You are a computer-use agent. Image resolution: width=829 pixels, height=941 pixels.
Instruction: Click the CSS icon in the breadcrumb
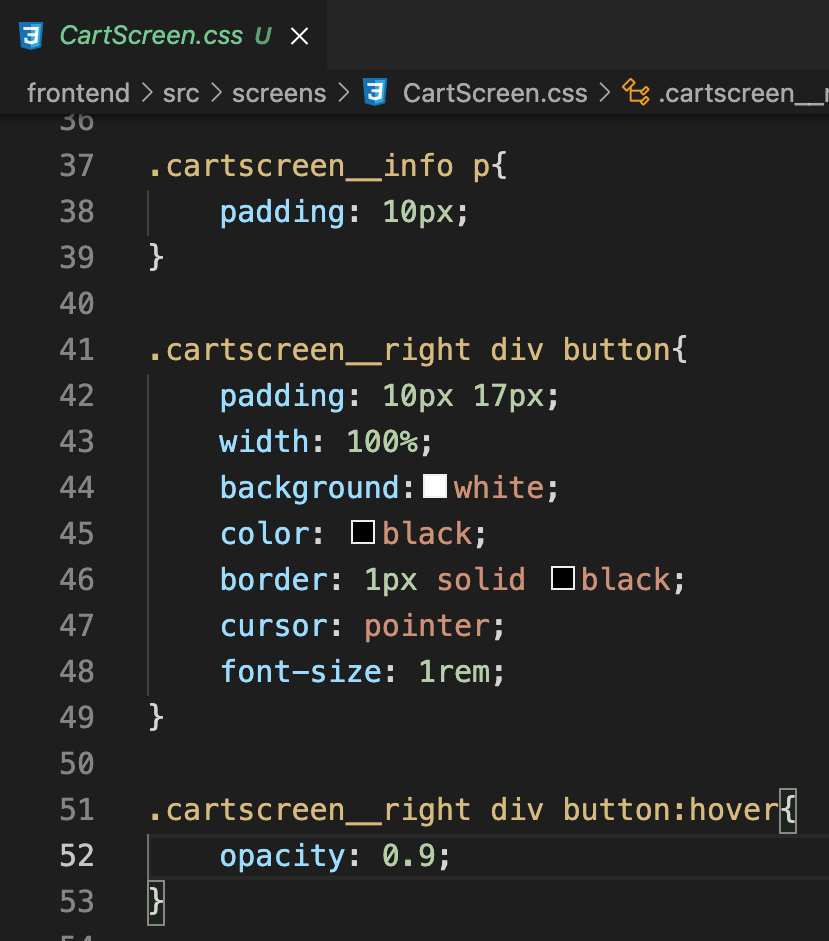click(375, 92)
